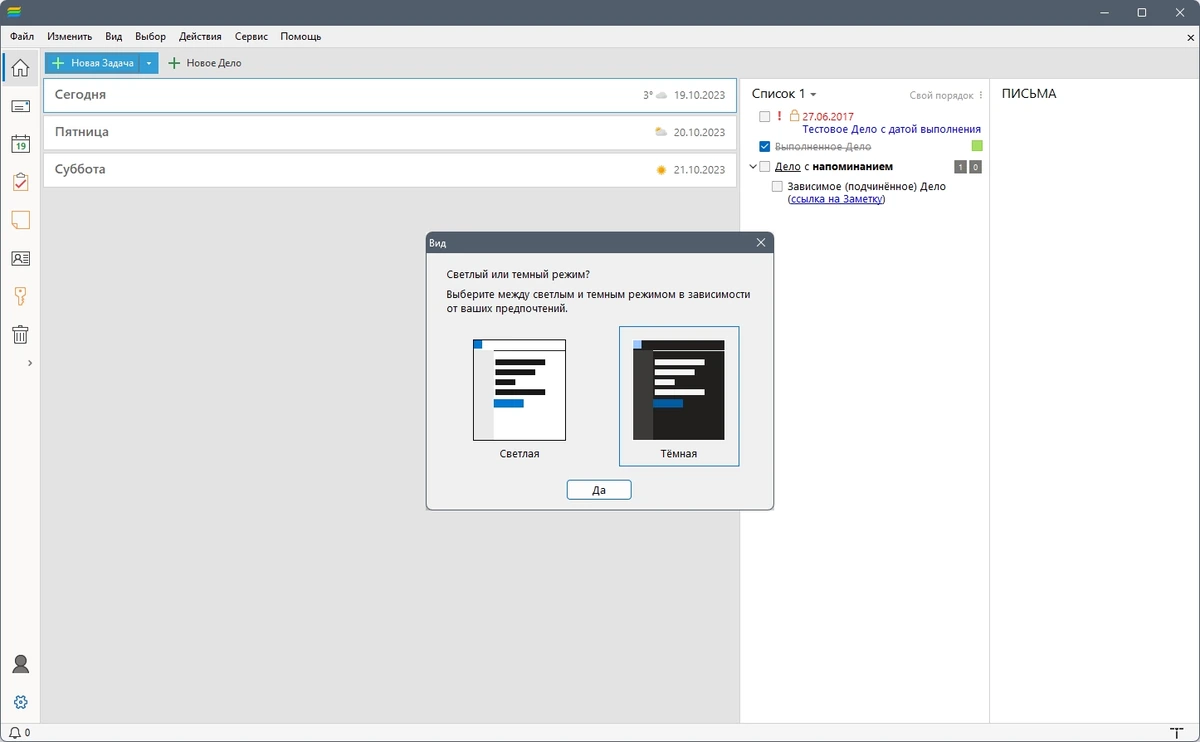Click the notifications bell in status bar
Image resolution: width=1200 pixels, height=742 pixels.
tap(14, 733)
